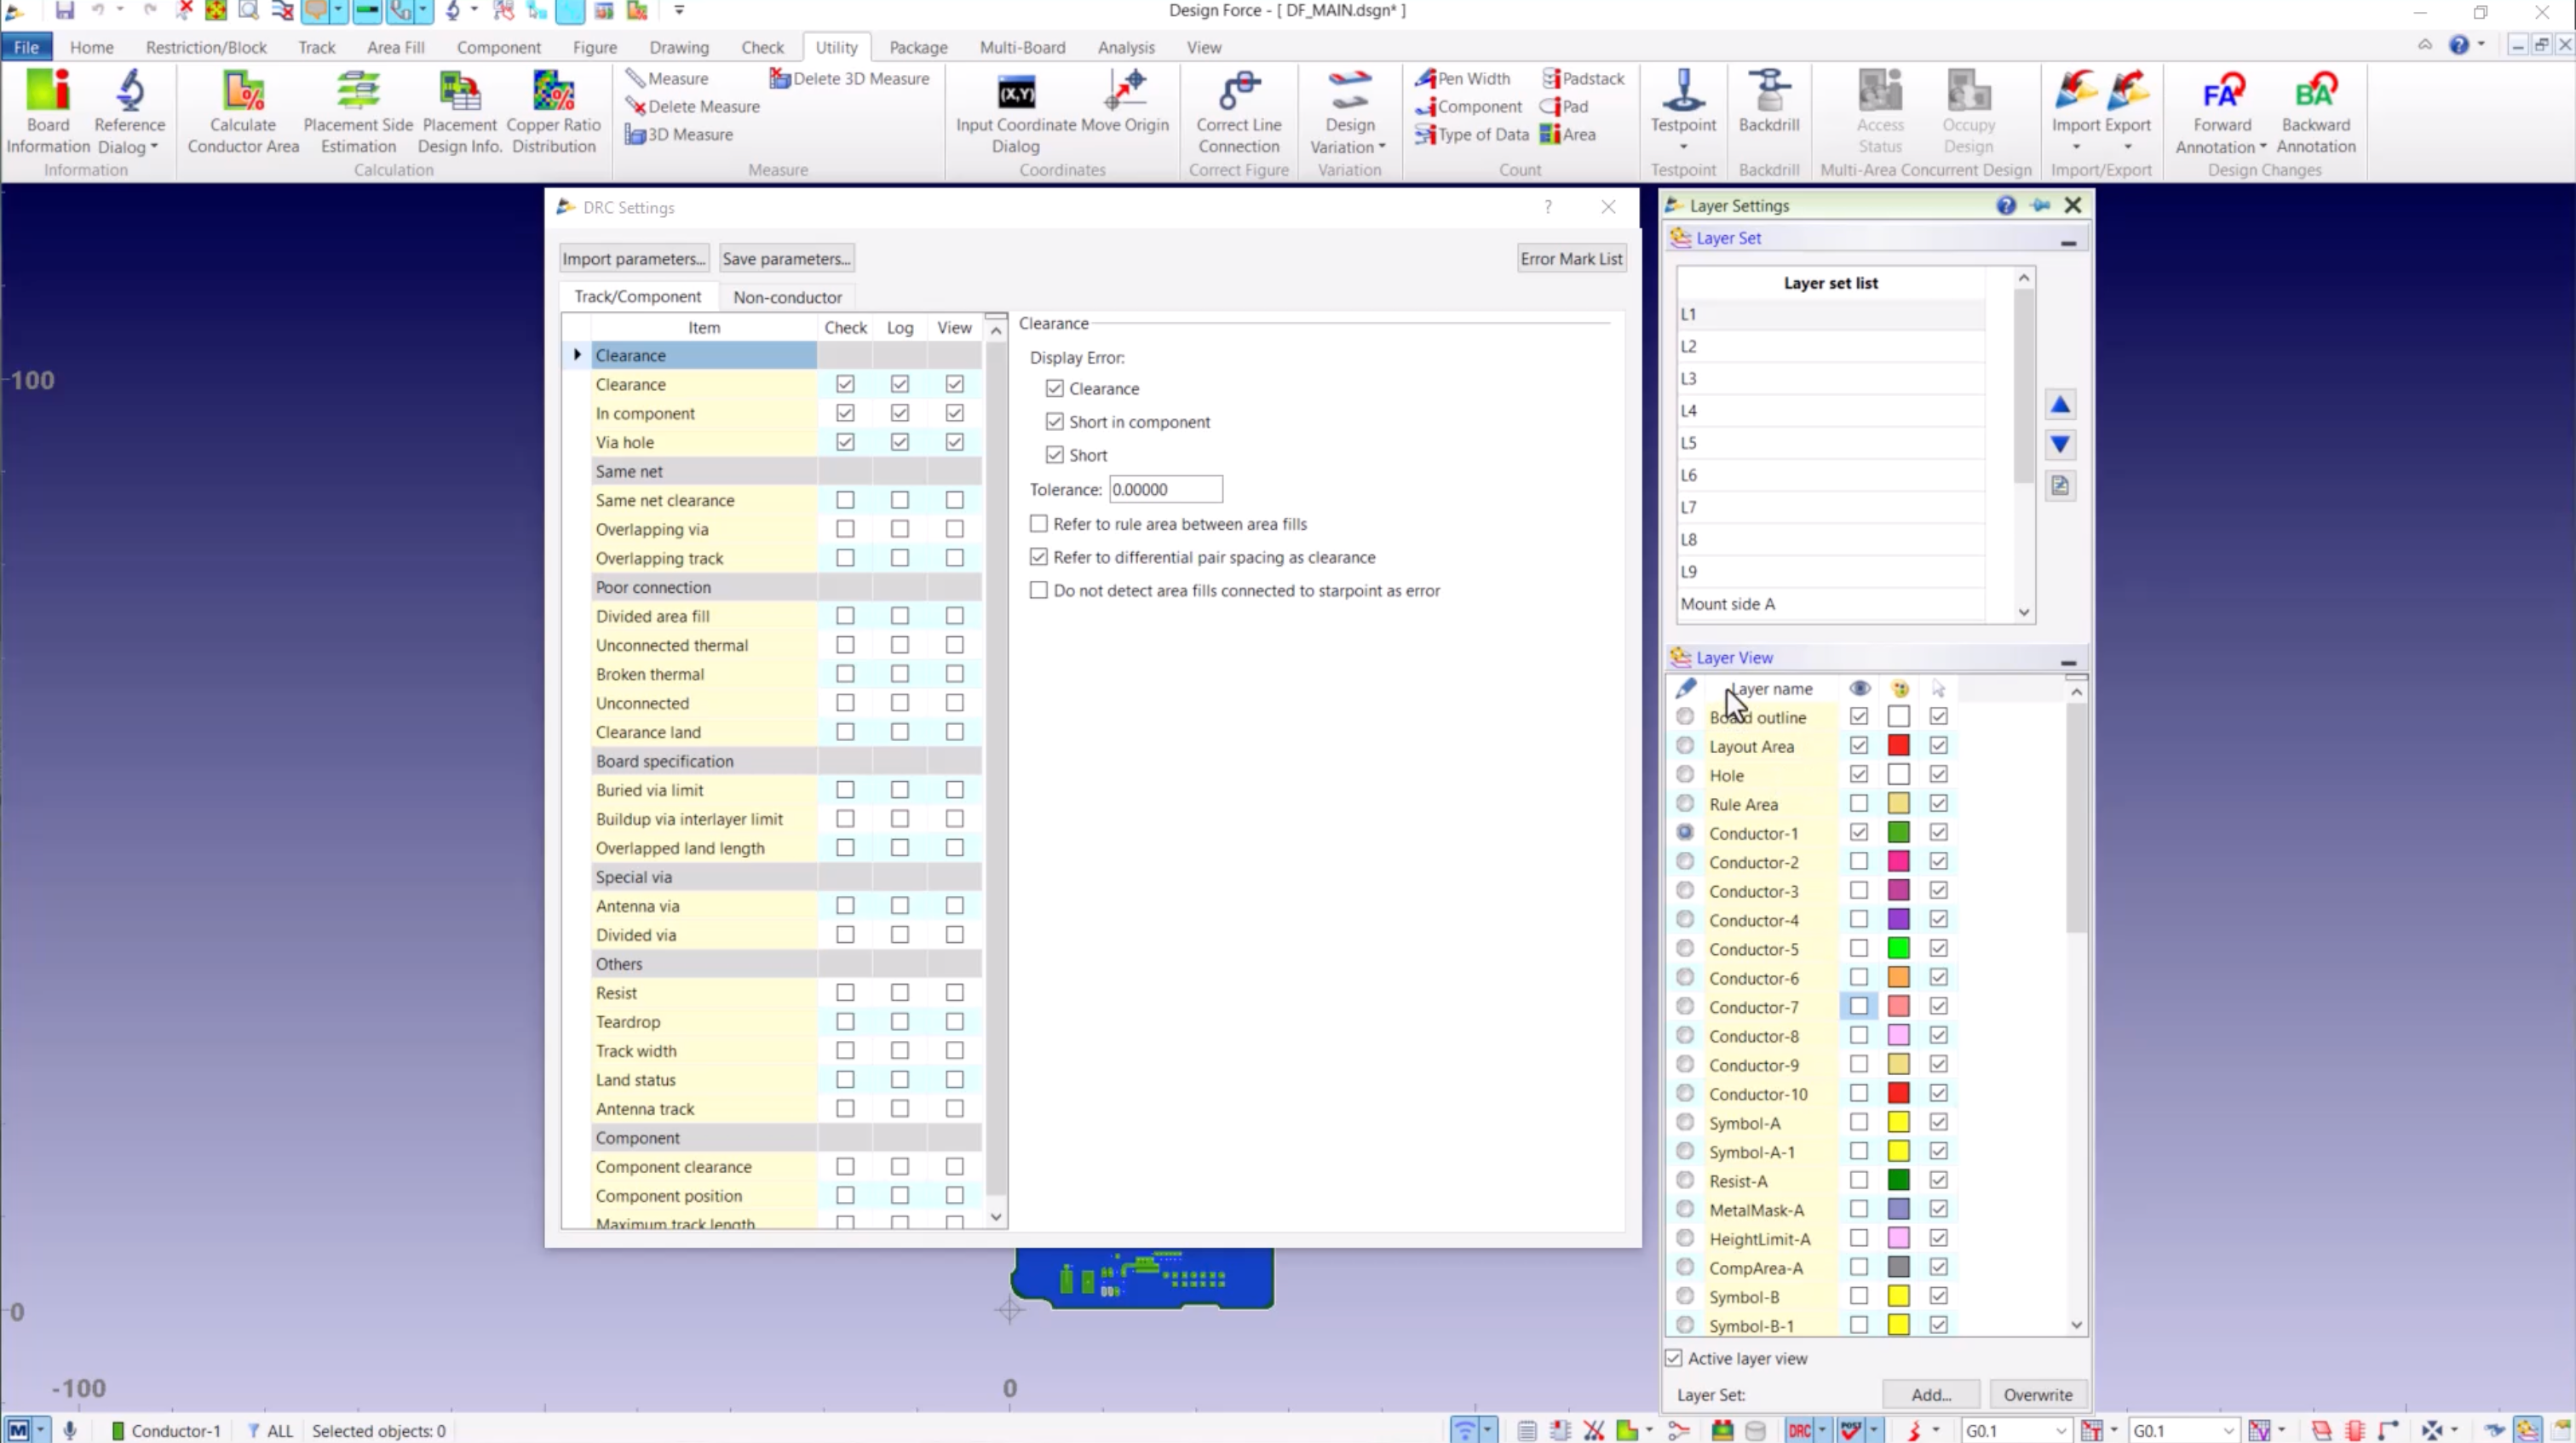This screenshot has width=2576, height=1443.
Task: Change Layout Area red color swatch
Action: [1898, 745]
